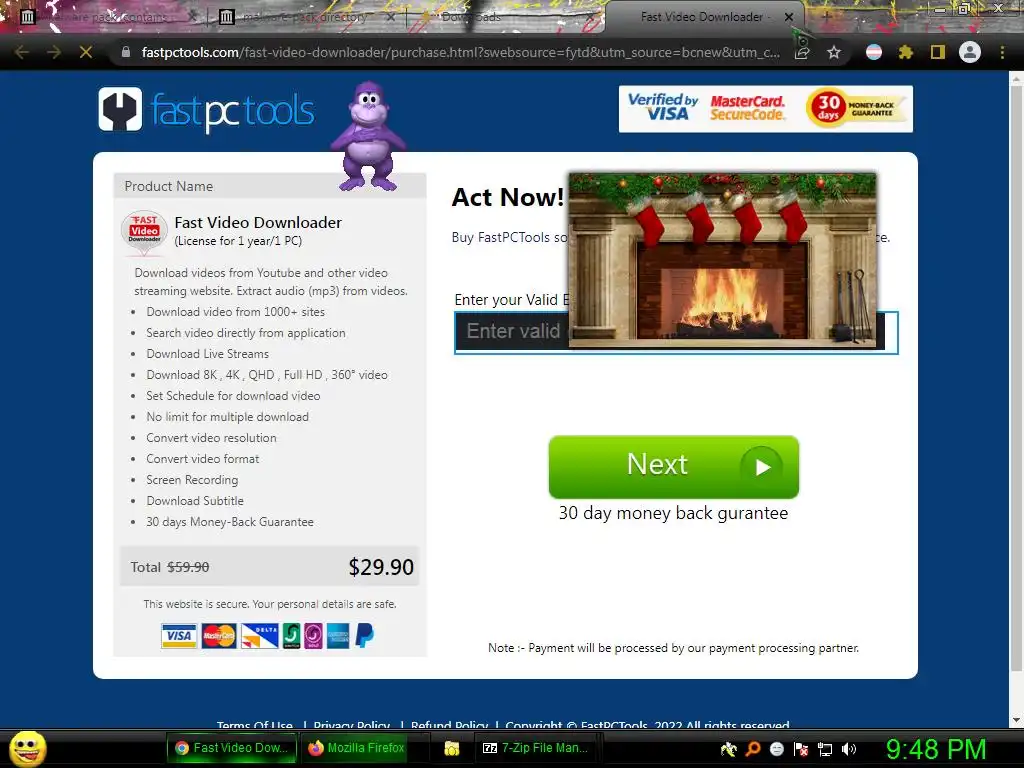
Task: Click the crossed-out $59.90 price
Action: click(x=188, y=567)
